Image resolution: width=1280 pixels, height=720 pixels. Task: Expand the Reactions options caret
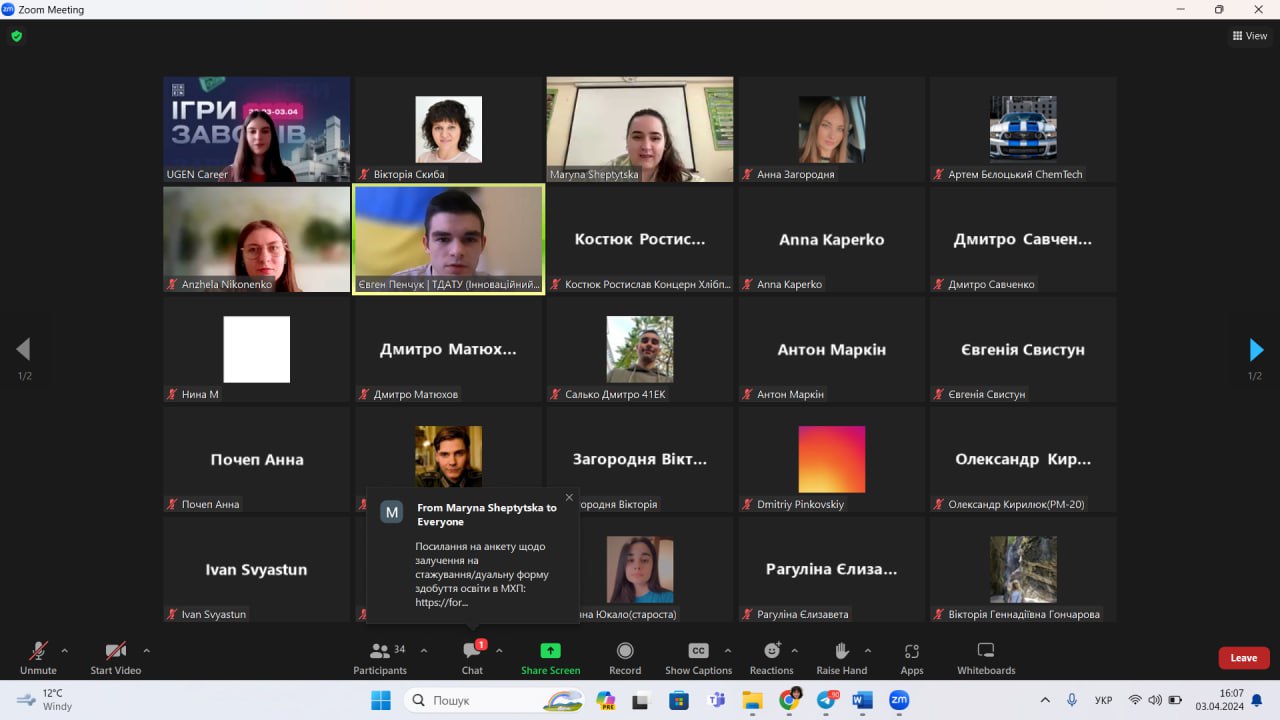(x=795, y=650)
